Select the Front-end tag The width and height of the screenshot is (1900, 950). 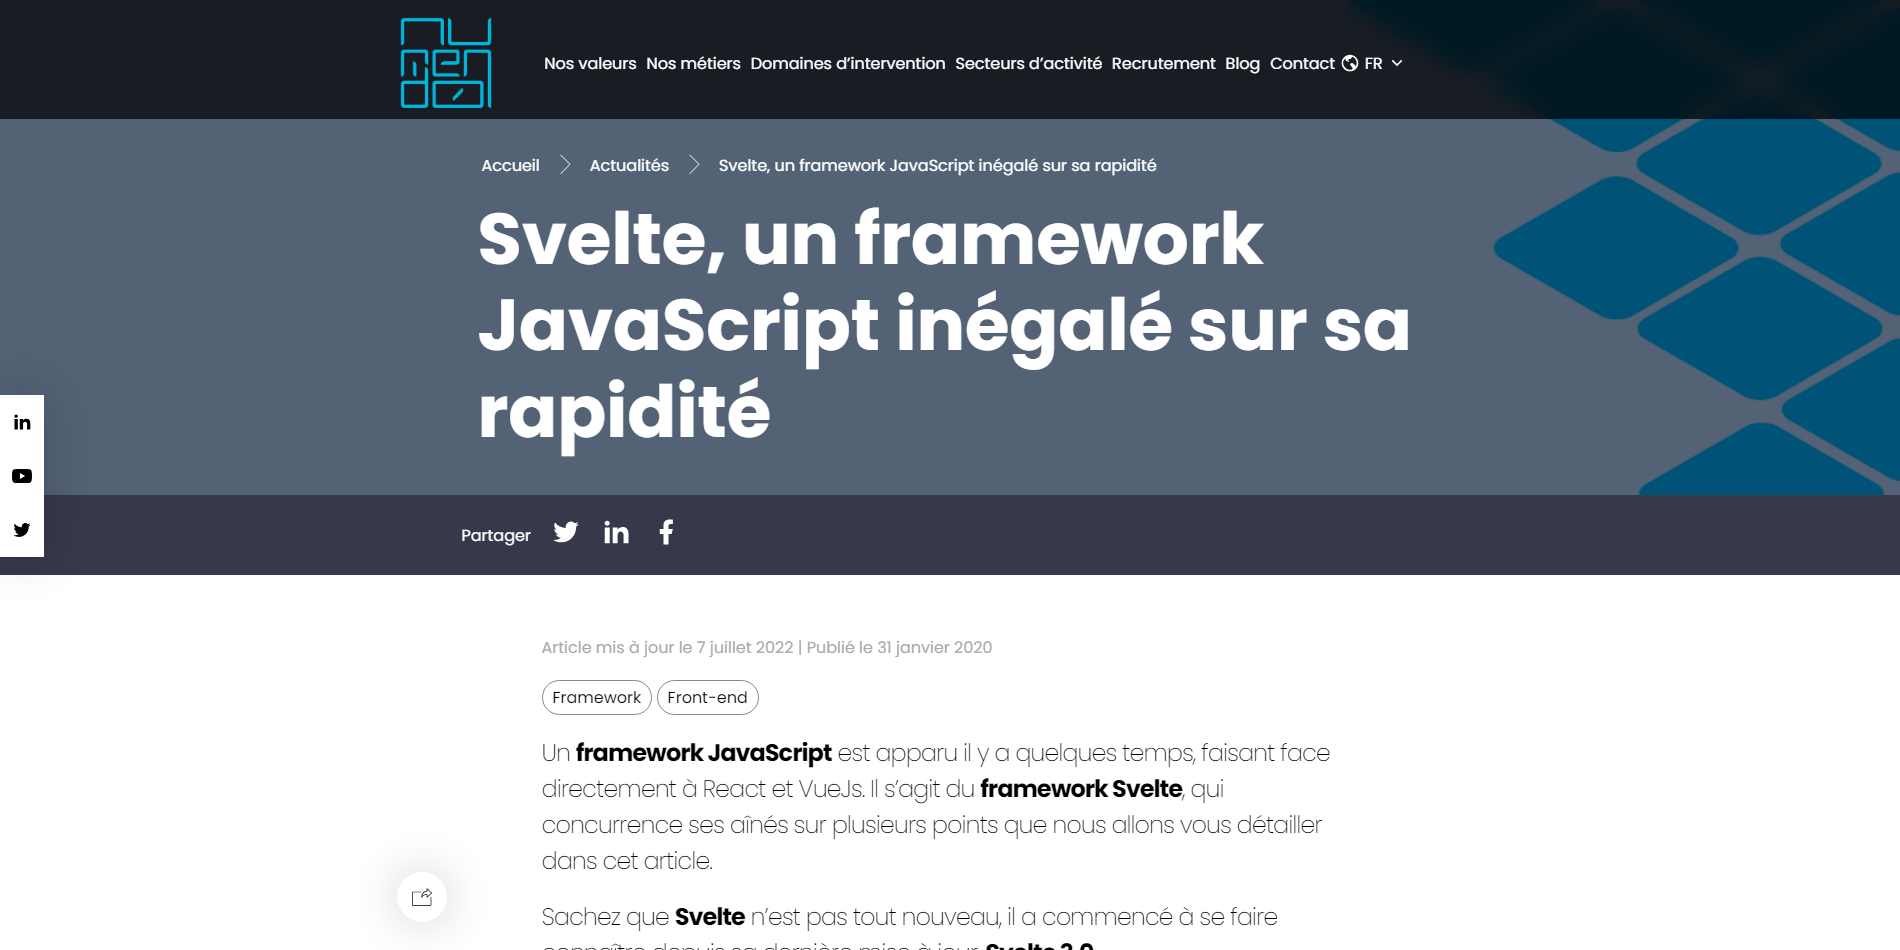pyautogui.click(x=708, y=697)
